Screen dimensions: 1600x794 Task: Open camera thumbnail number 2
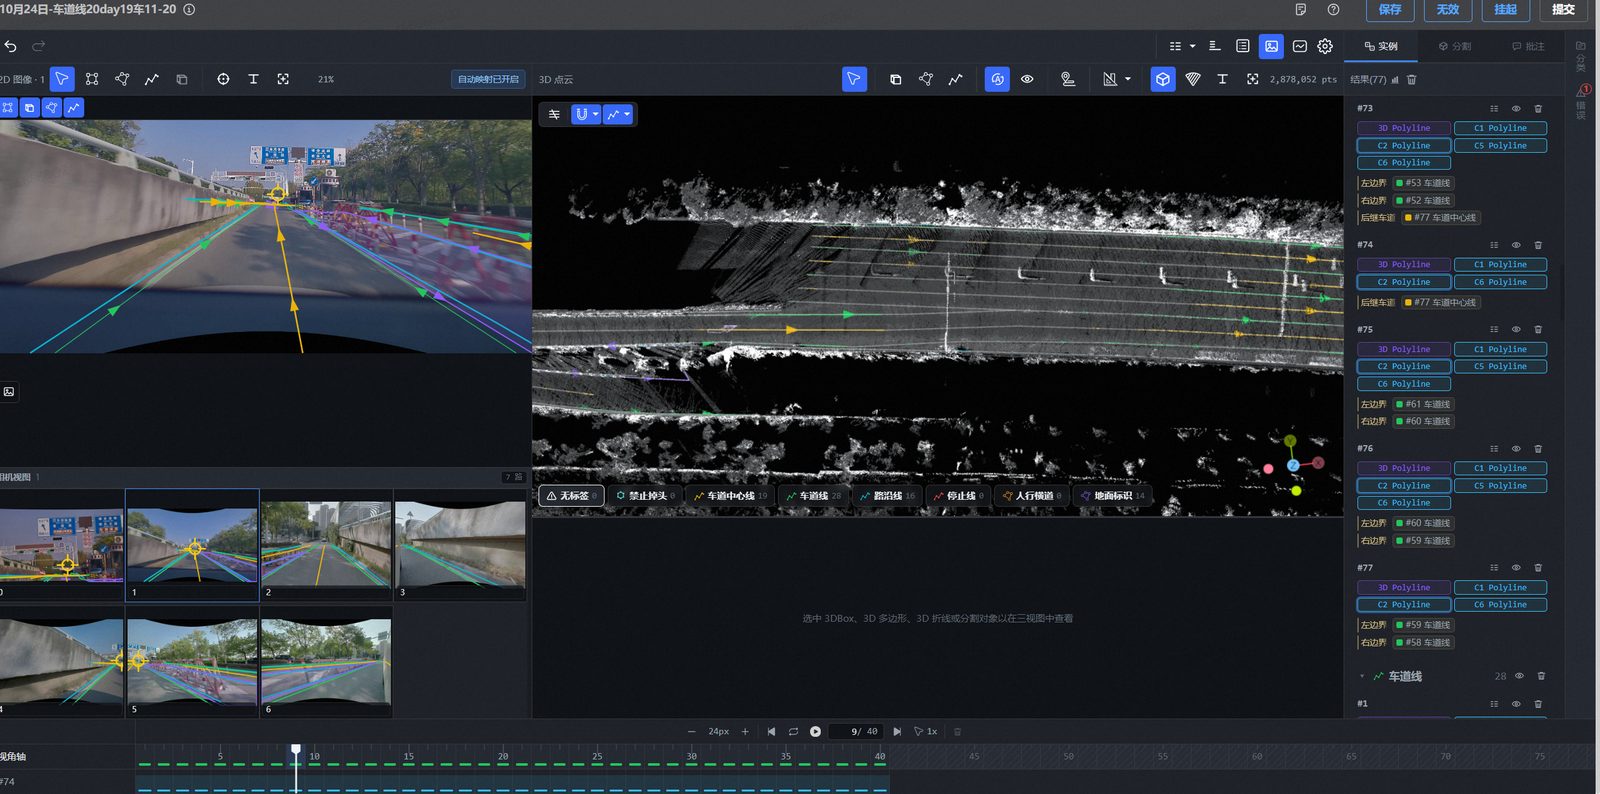tap(326, 545)
